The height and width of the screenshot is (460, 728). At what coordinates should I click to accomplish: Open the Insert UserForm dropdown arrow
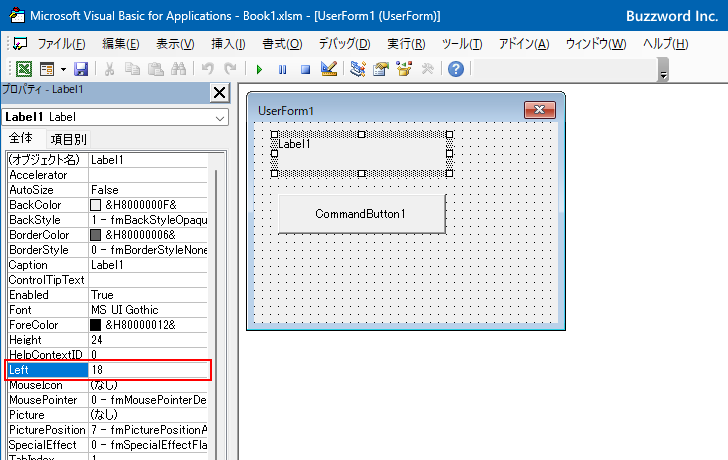[63, 70]
